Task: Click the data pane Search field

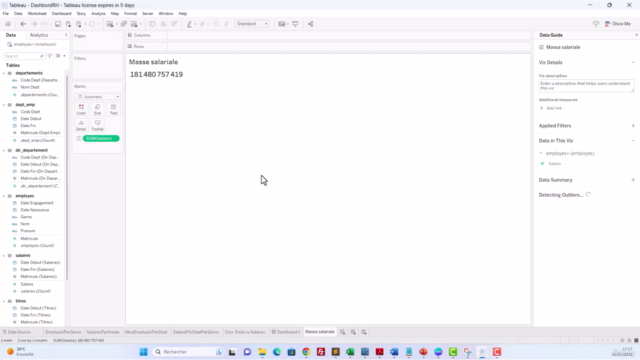Action: 24,56
